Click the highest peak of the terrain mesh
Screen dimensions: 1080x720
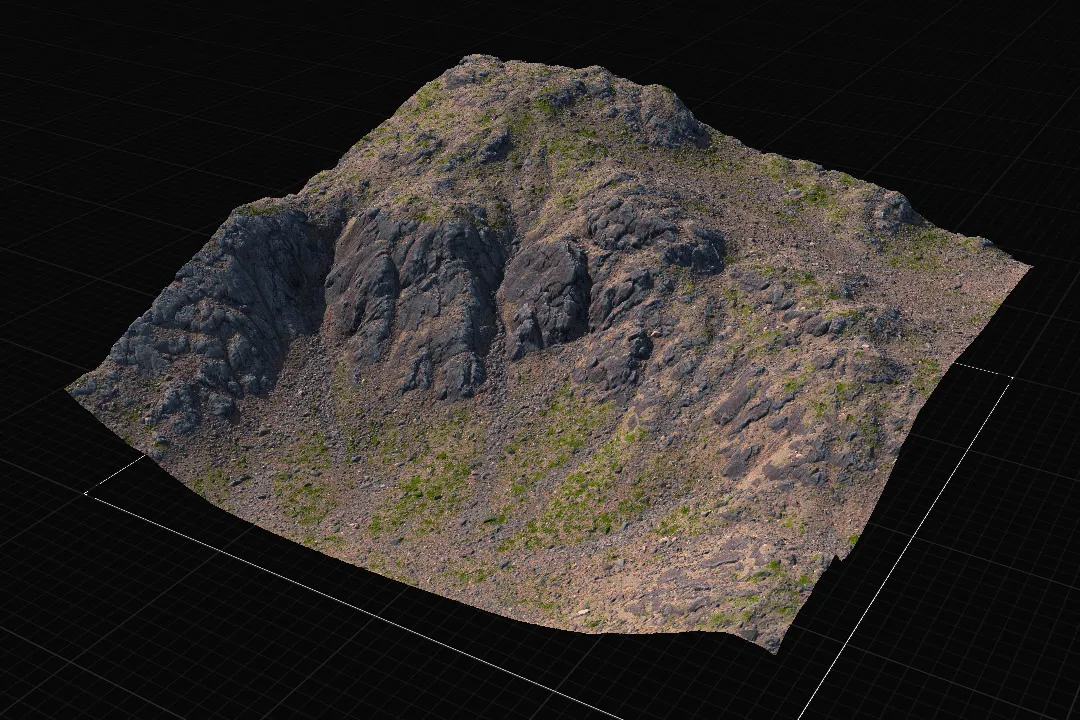(475, 61)
